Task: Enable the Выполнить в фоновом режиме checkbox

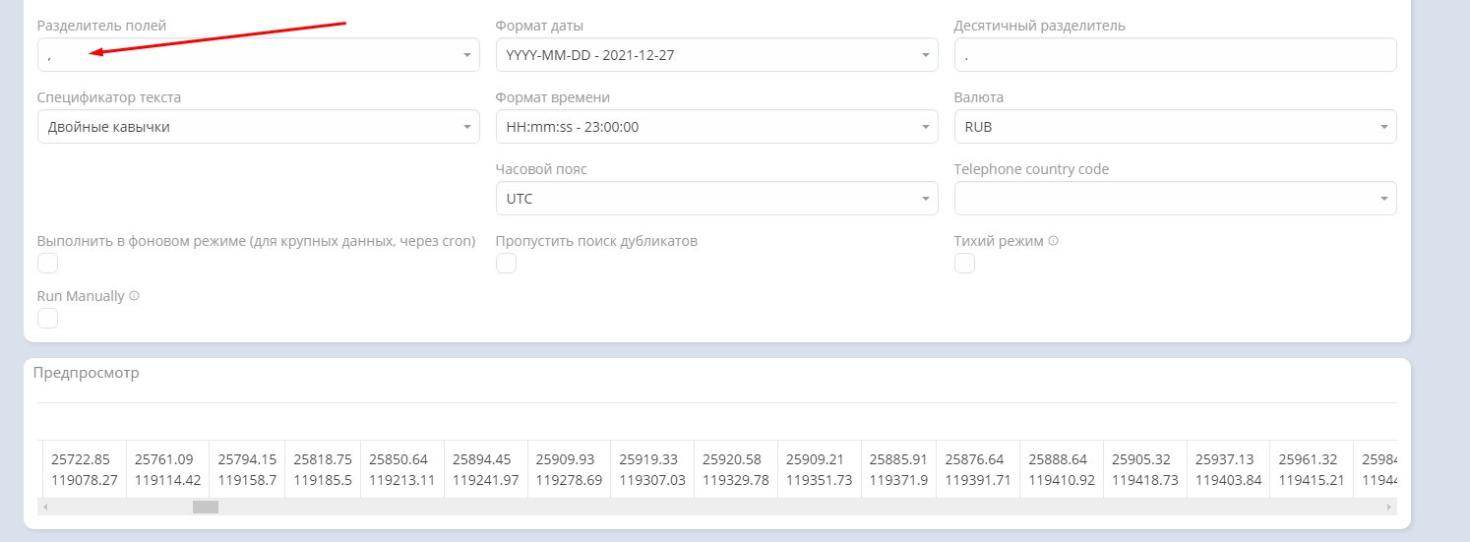Action: (x=47, y=263)
